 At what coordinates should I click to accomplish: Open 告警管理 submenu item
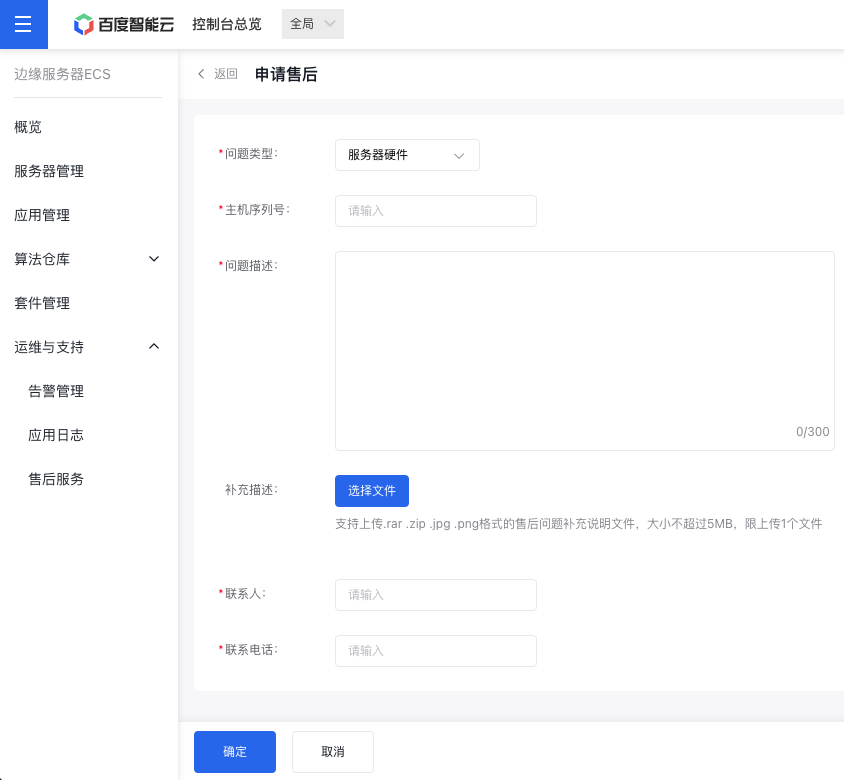pos(56,391)
